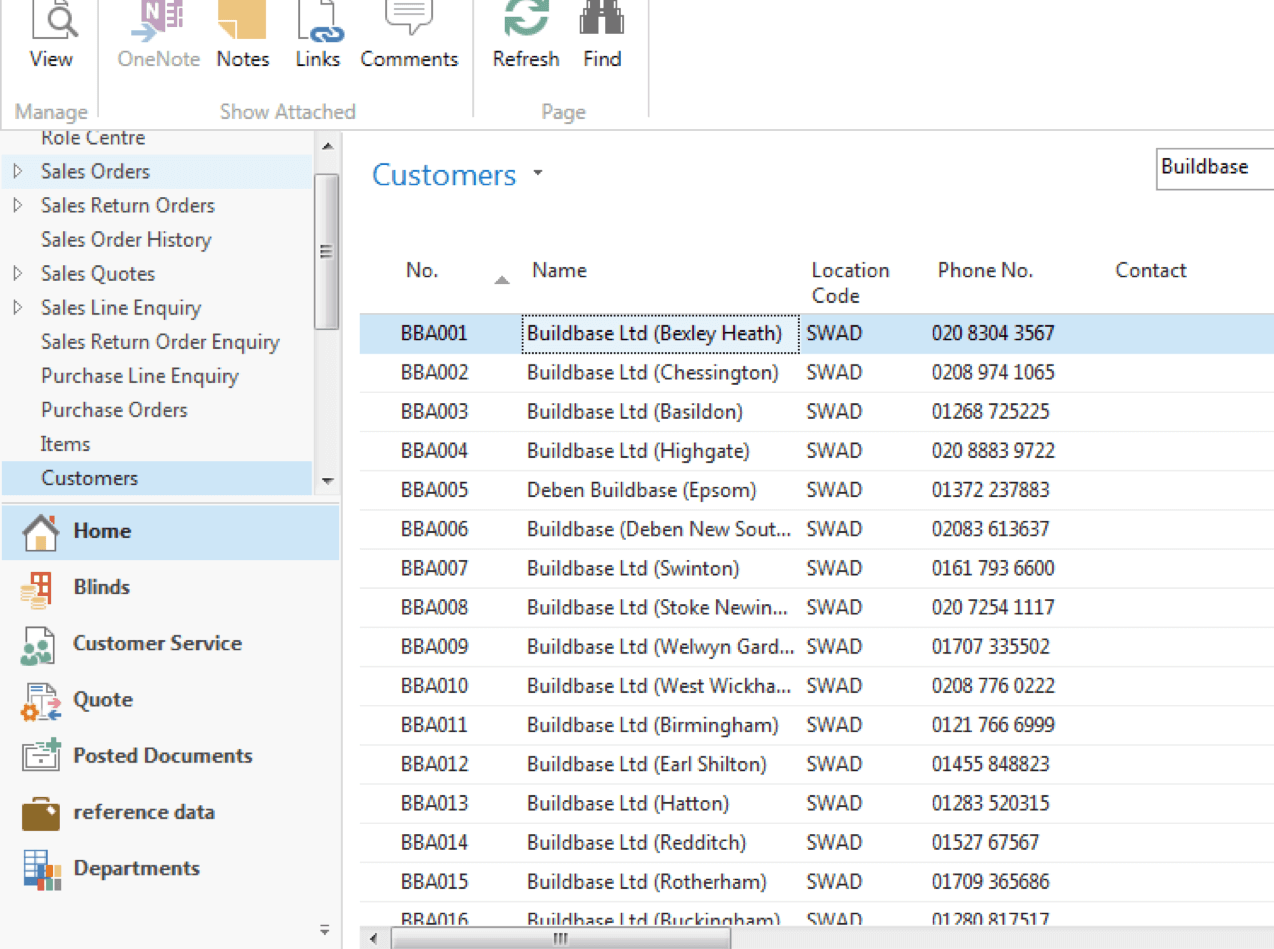Select Buildbase Ltd (Rotherham)
This screenshot has width=1274, height=949.
[646, 882]
